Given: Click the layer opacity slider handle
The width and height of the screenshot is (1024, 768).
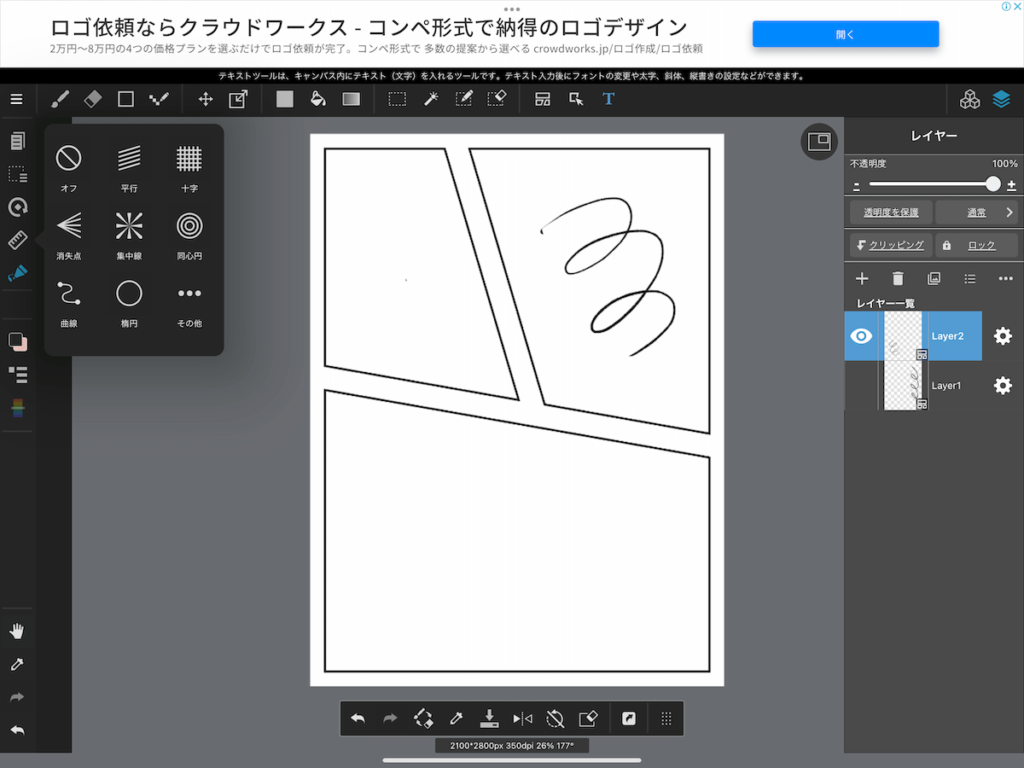Looking at the screenshot, I should [992, 184].
